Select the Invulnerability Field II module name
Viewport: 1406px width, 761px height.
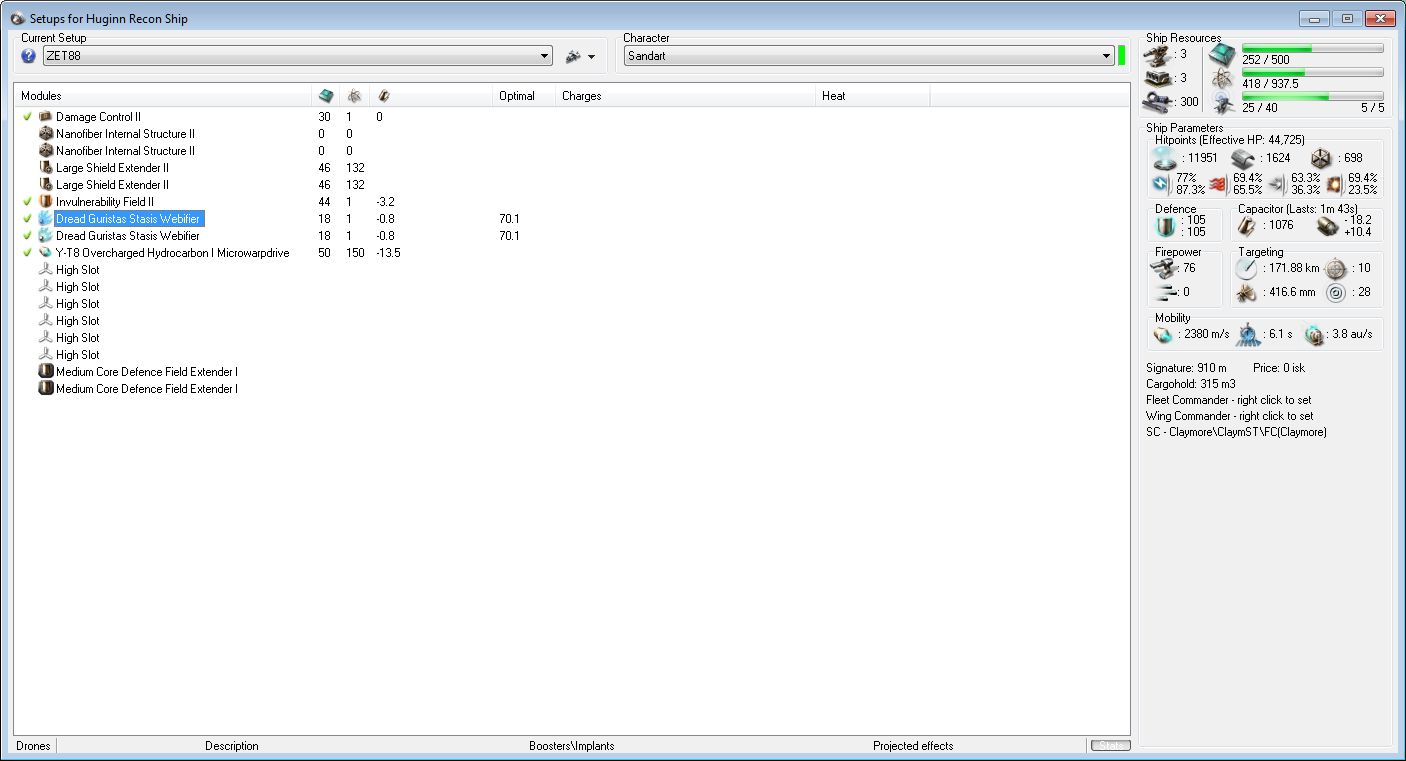point(105,202)
